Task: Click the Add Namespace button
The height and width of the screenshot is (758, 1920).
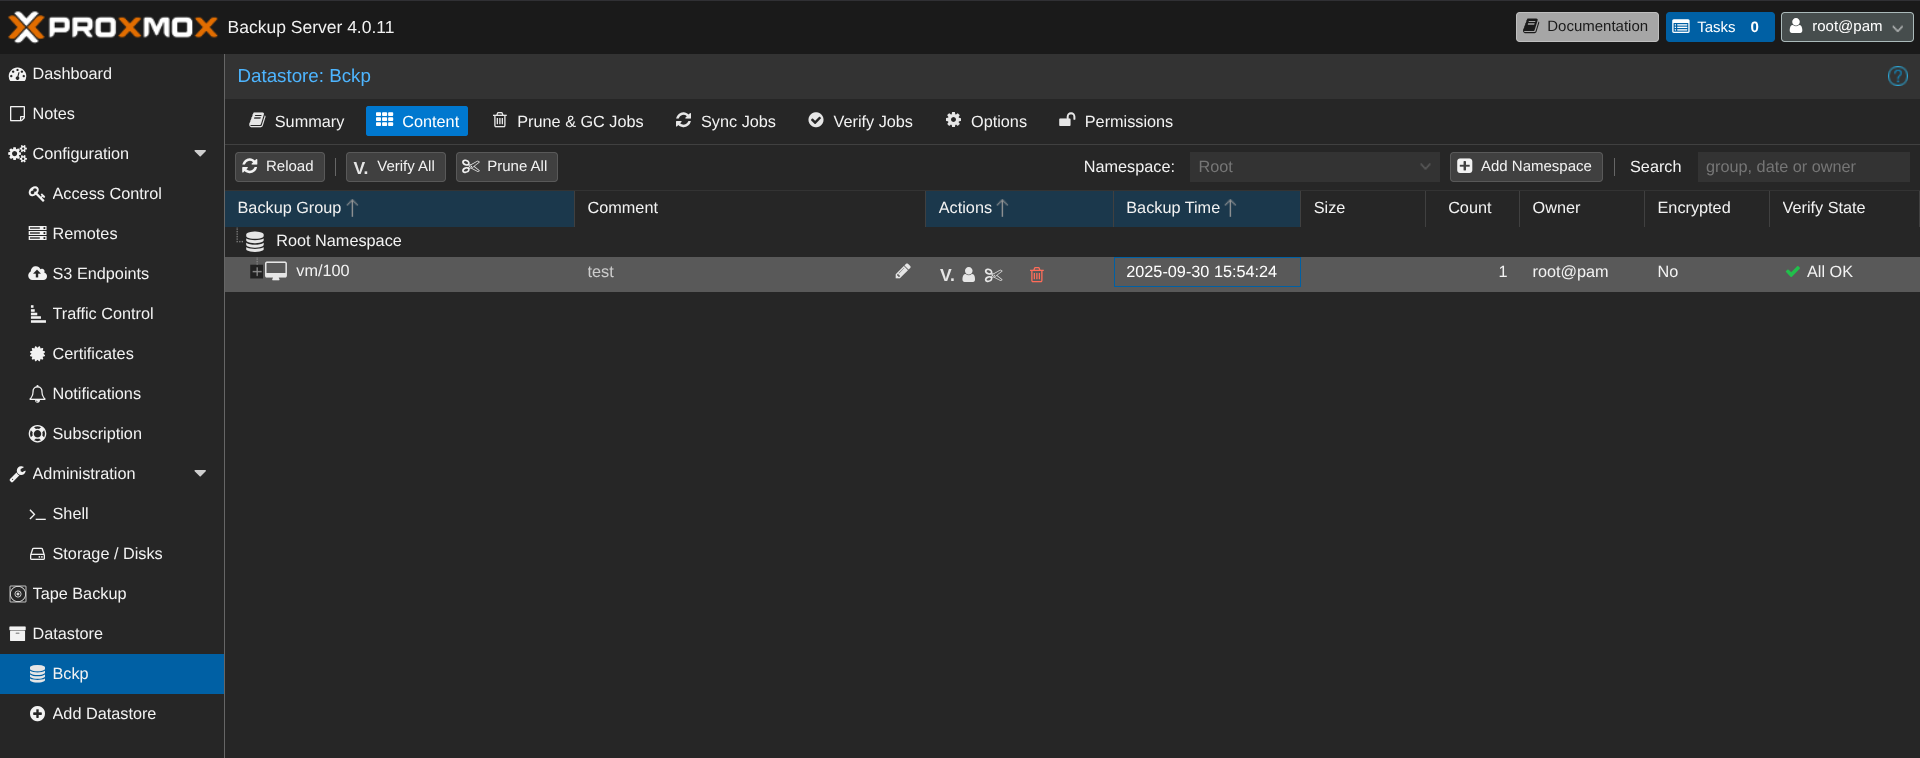Action: pyautogui.click(x=1525, y=167)
